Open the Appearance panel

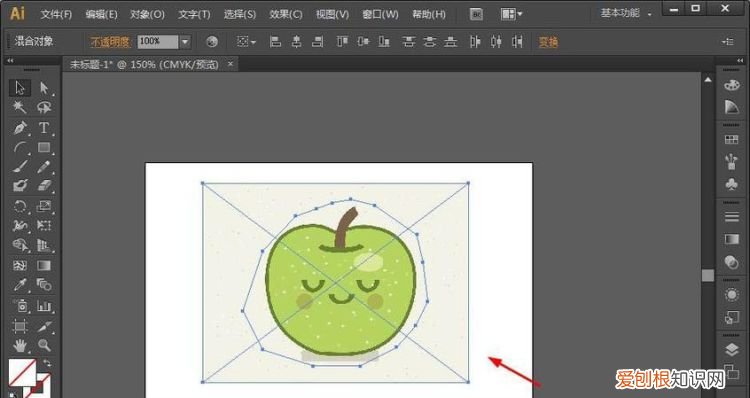[x=731, y=294]
